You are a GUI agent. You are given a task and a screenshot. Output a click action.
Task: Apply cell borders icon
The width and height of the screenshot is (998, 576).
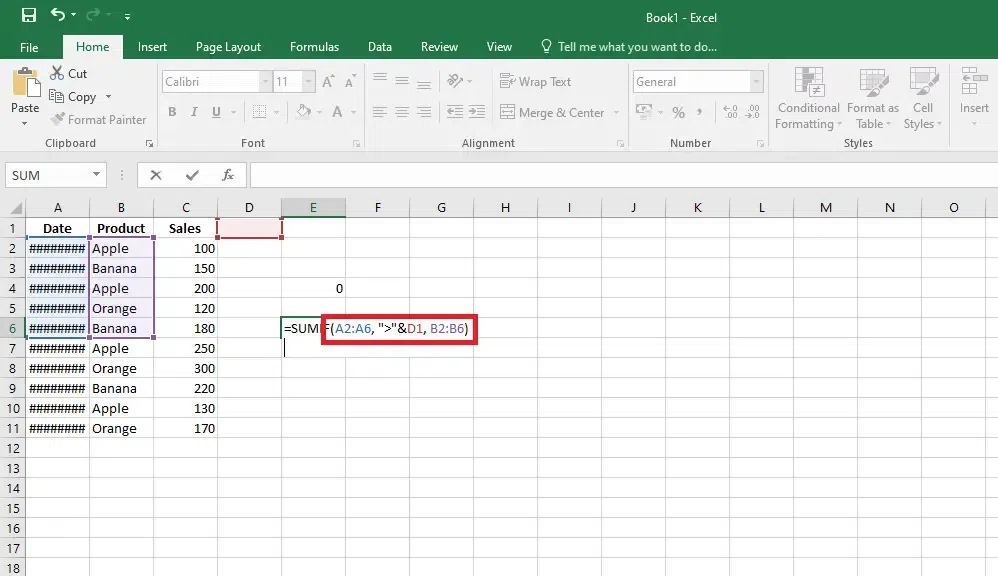pos(260,112)
